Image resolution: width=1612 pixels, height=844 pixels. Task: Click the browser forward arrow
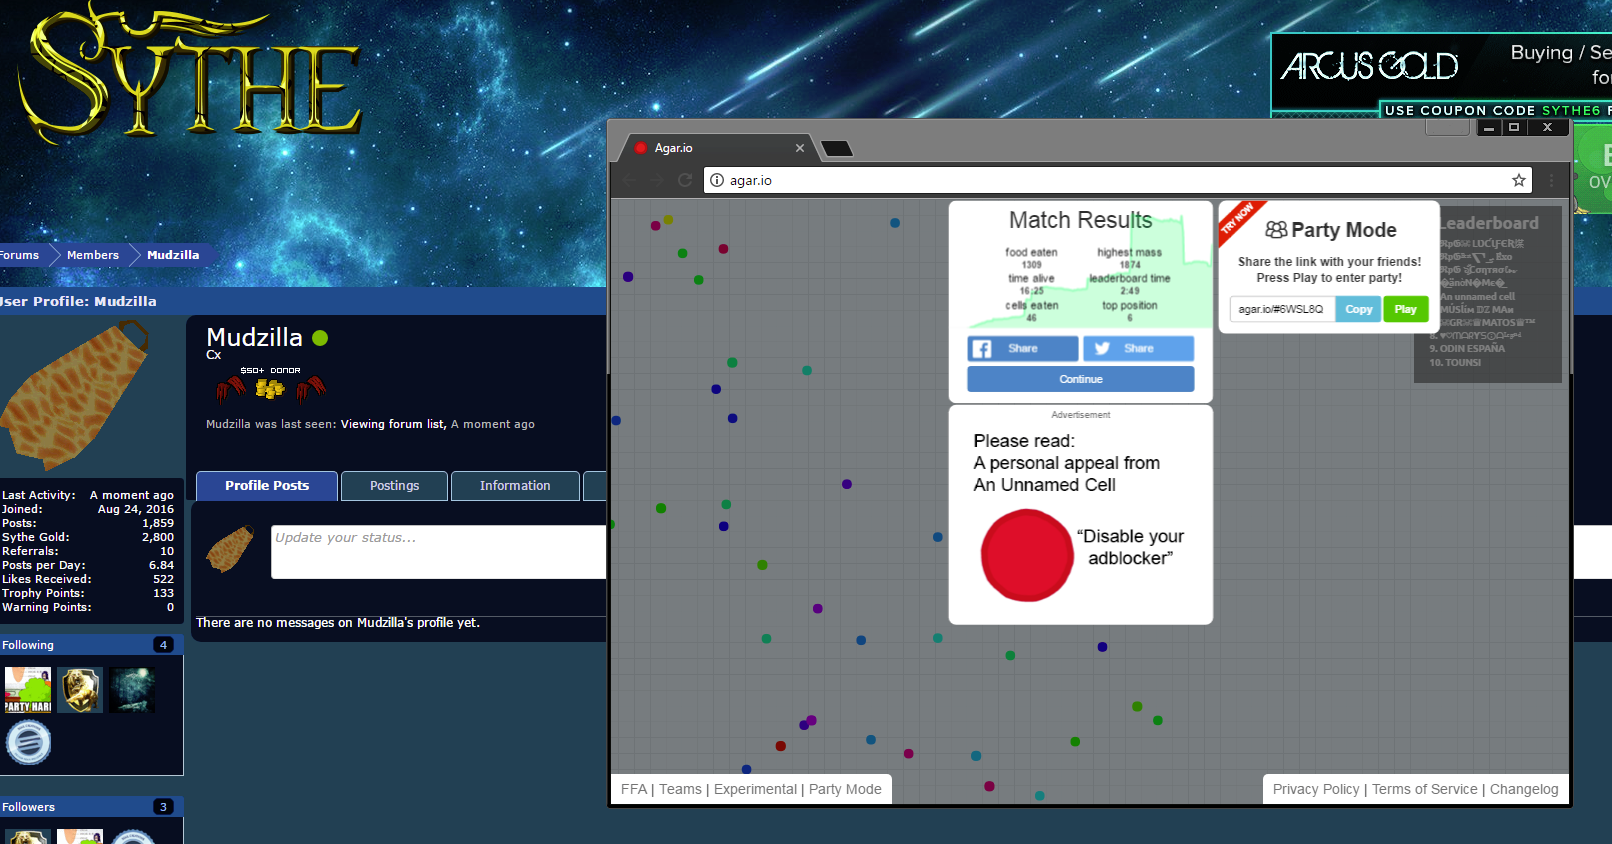pyautogui.click(x=657, y=180)
